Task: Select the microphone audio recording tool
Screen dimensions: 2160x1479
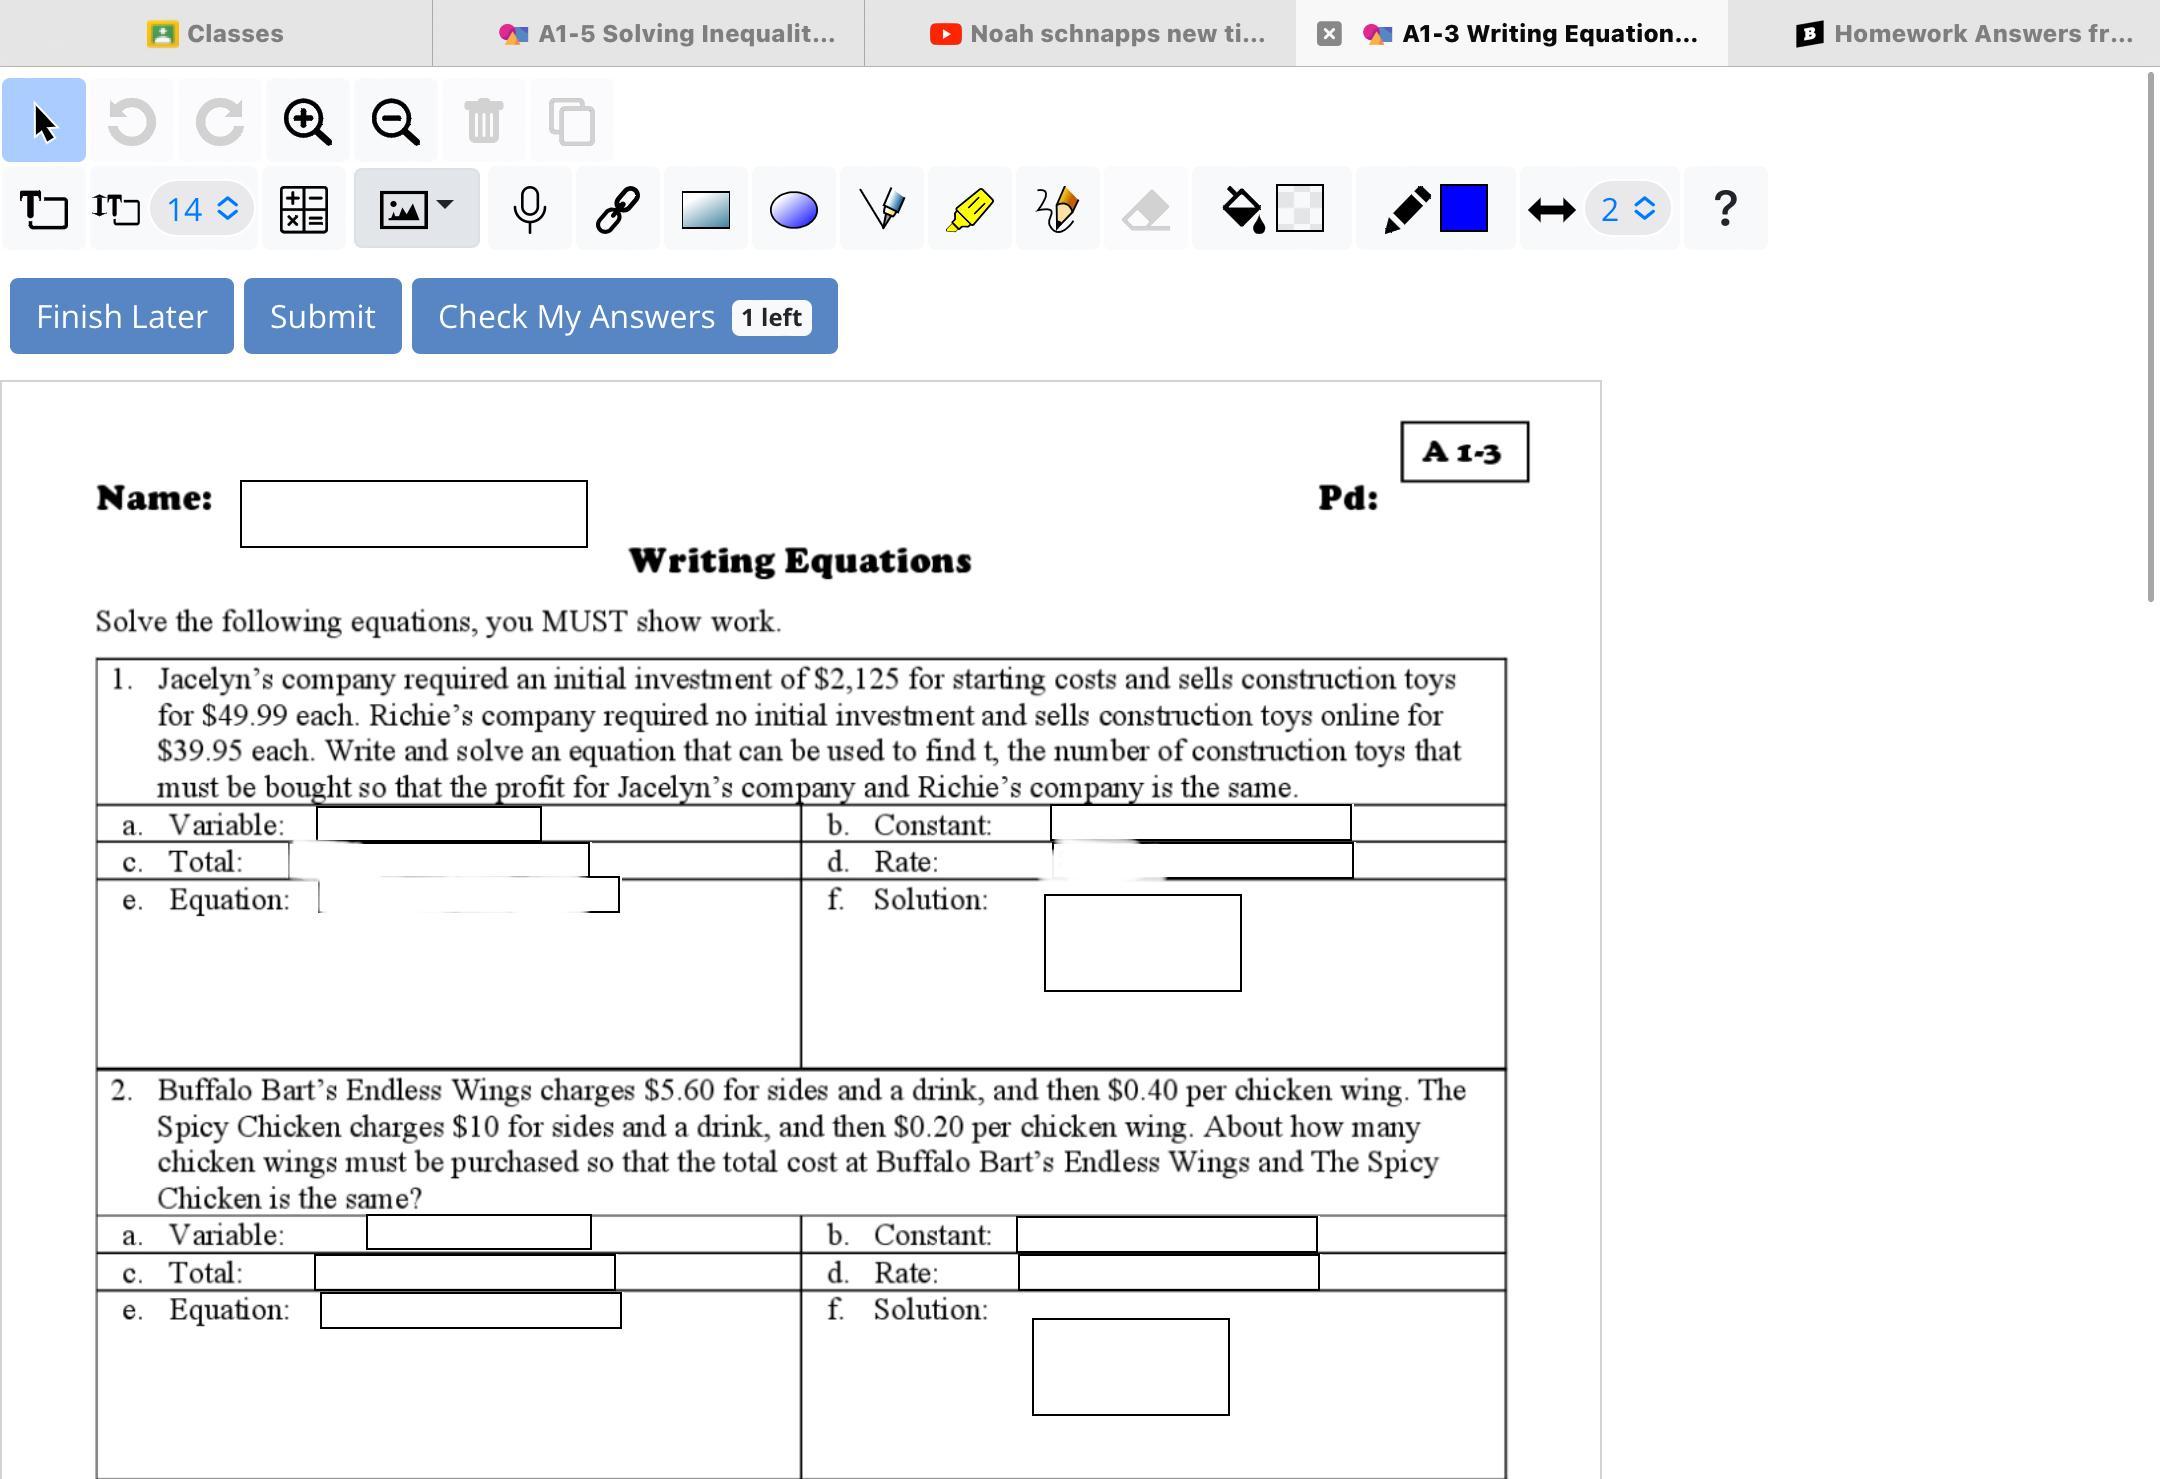Action: coord(529,209)
